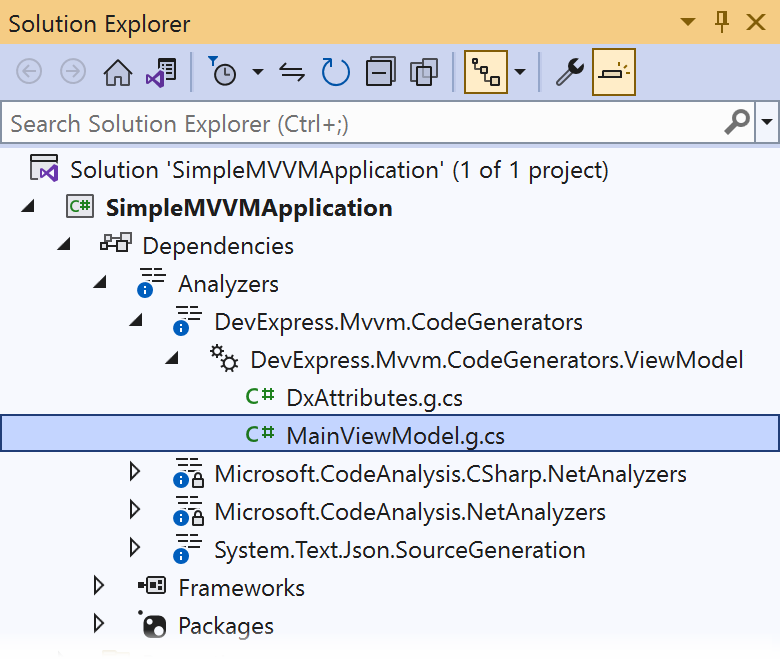The height and width of the screenshot is (660, 780).
Task: Collapse the Dependencies node
Action: pos(64,244)
